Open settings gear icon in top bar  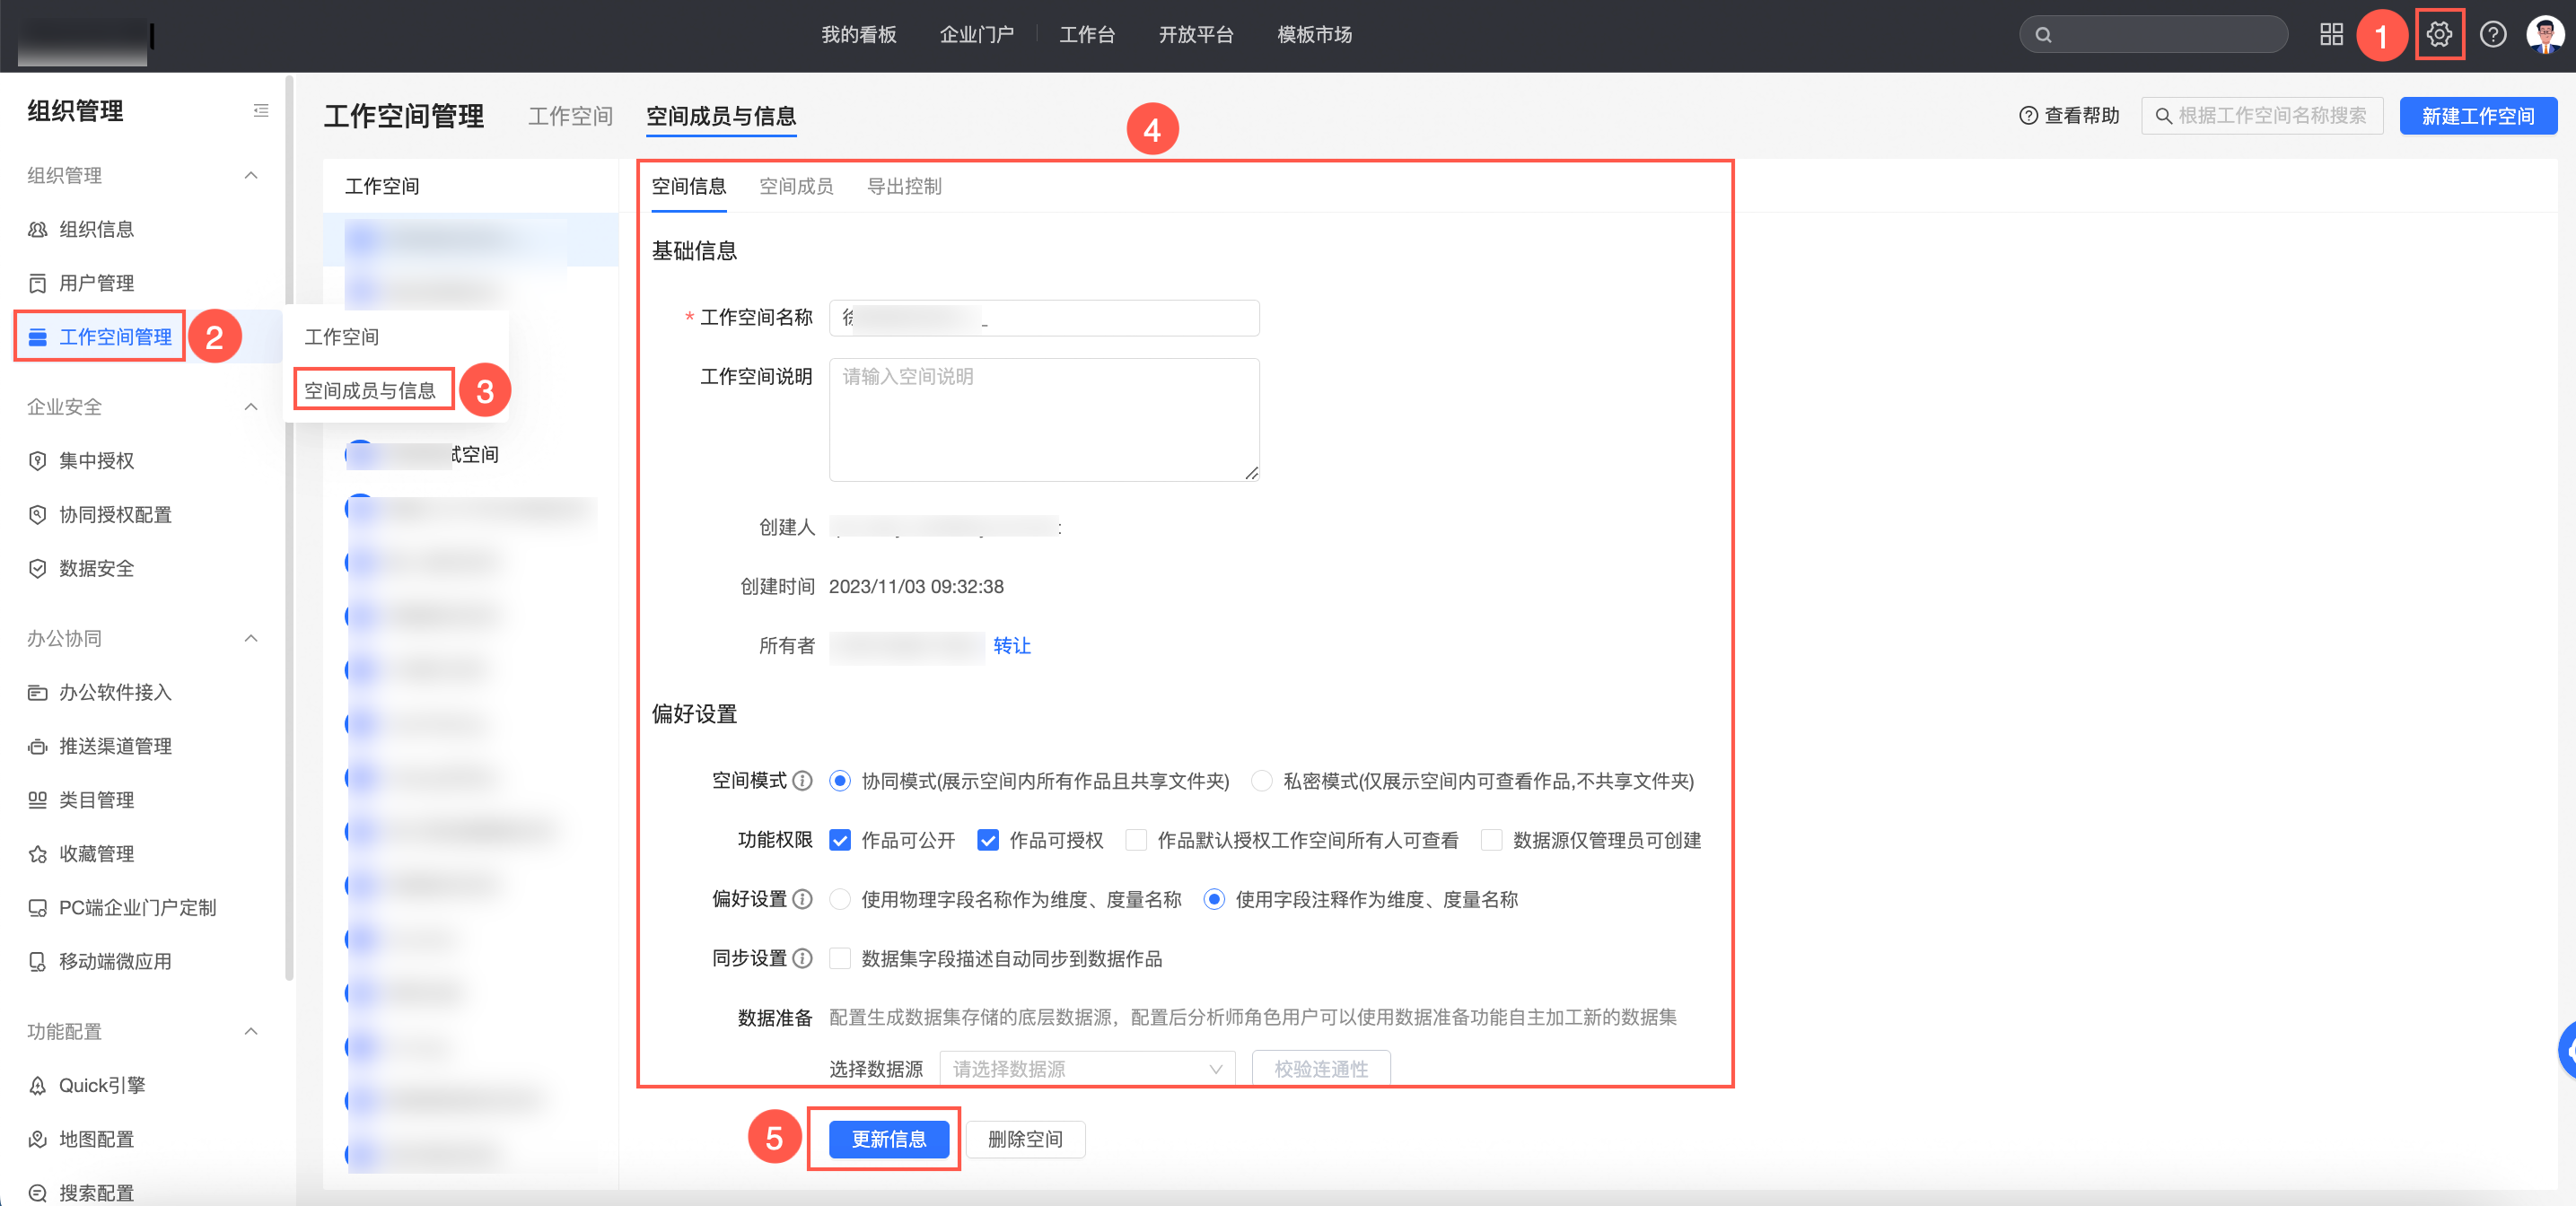click(2438, 34)
